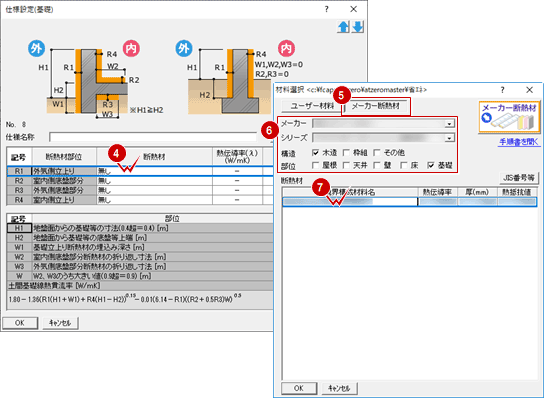Switch to the ユーザー材料 tab
This screenshot has width=544, height=398.
(311, 106)
